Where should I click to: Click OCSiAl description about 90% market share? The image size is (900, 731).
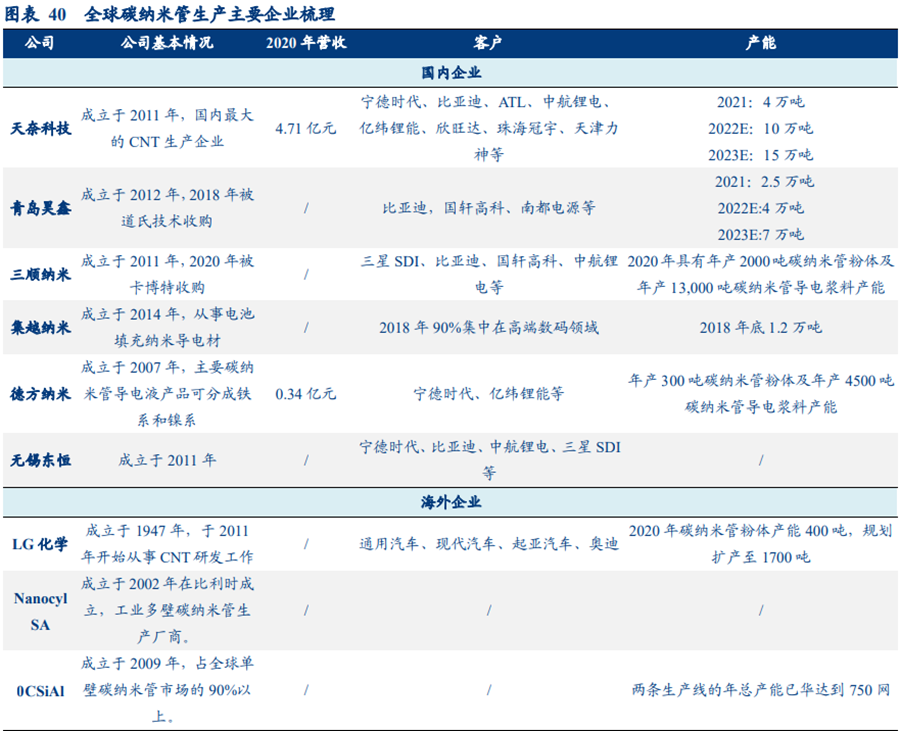click(x=167, y=690)
